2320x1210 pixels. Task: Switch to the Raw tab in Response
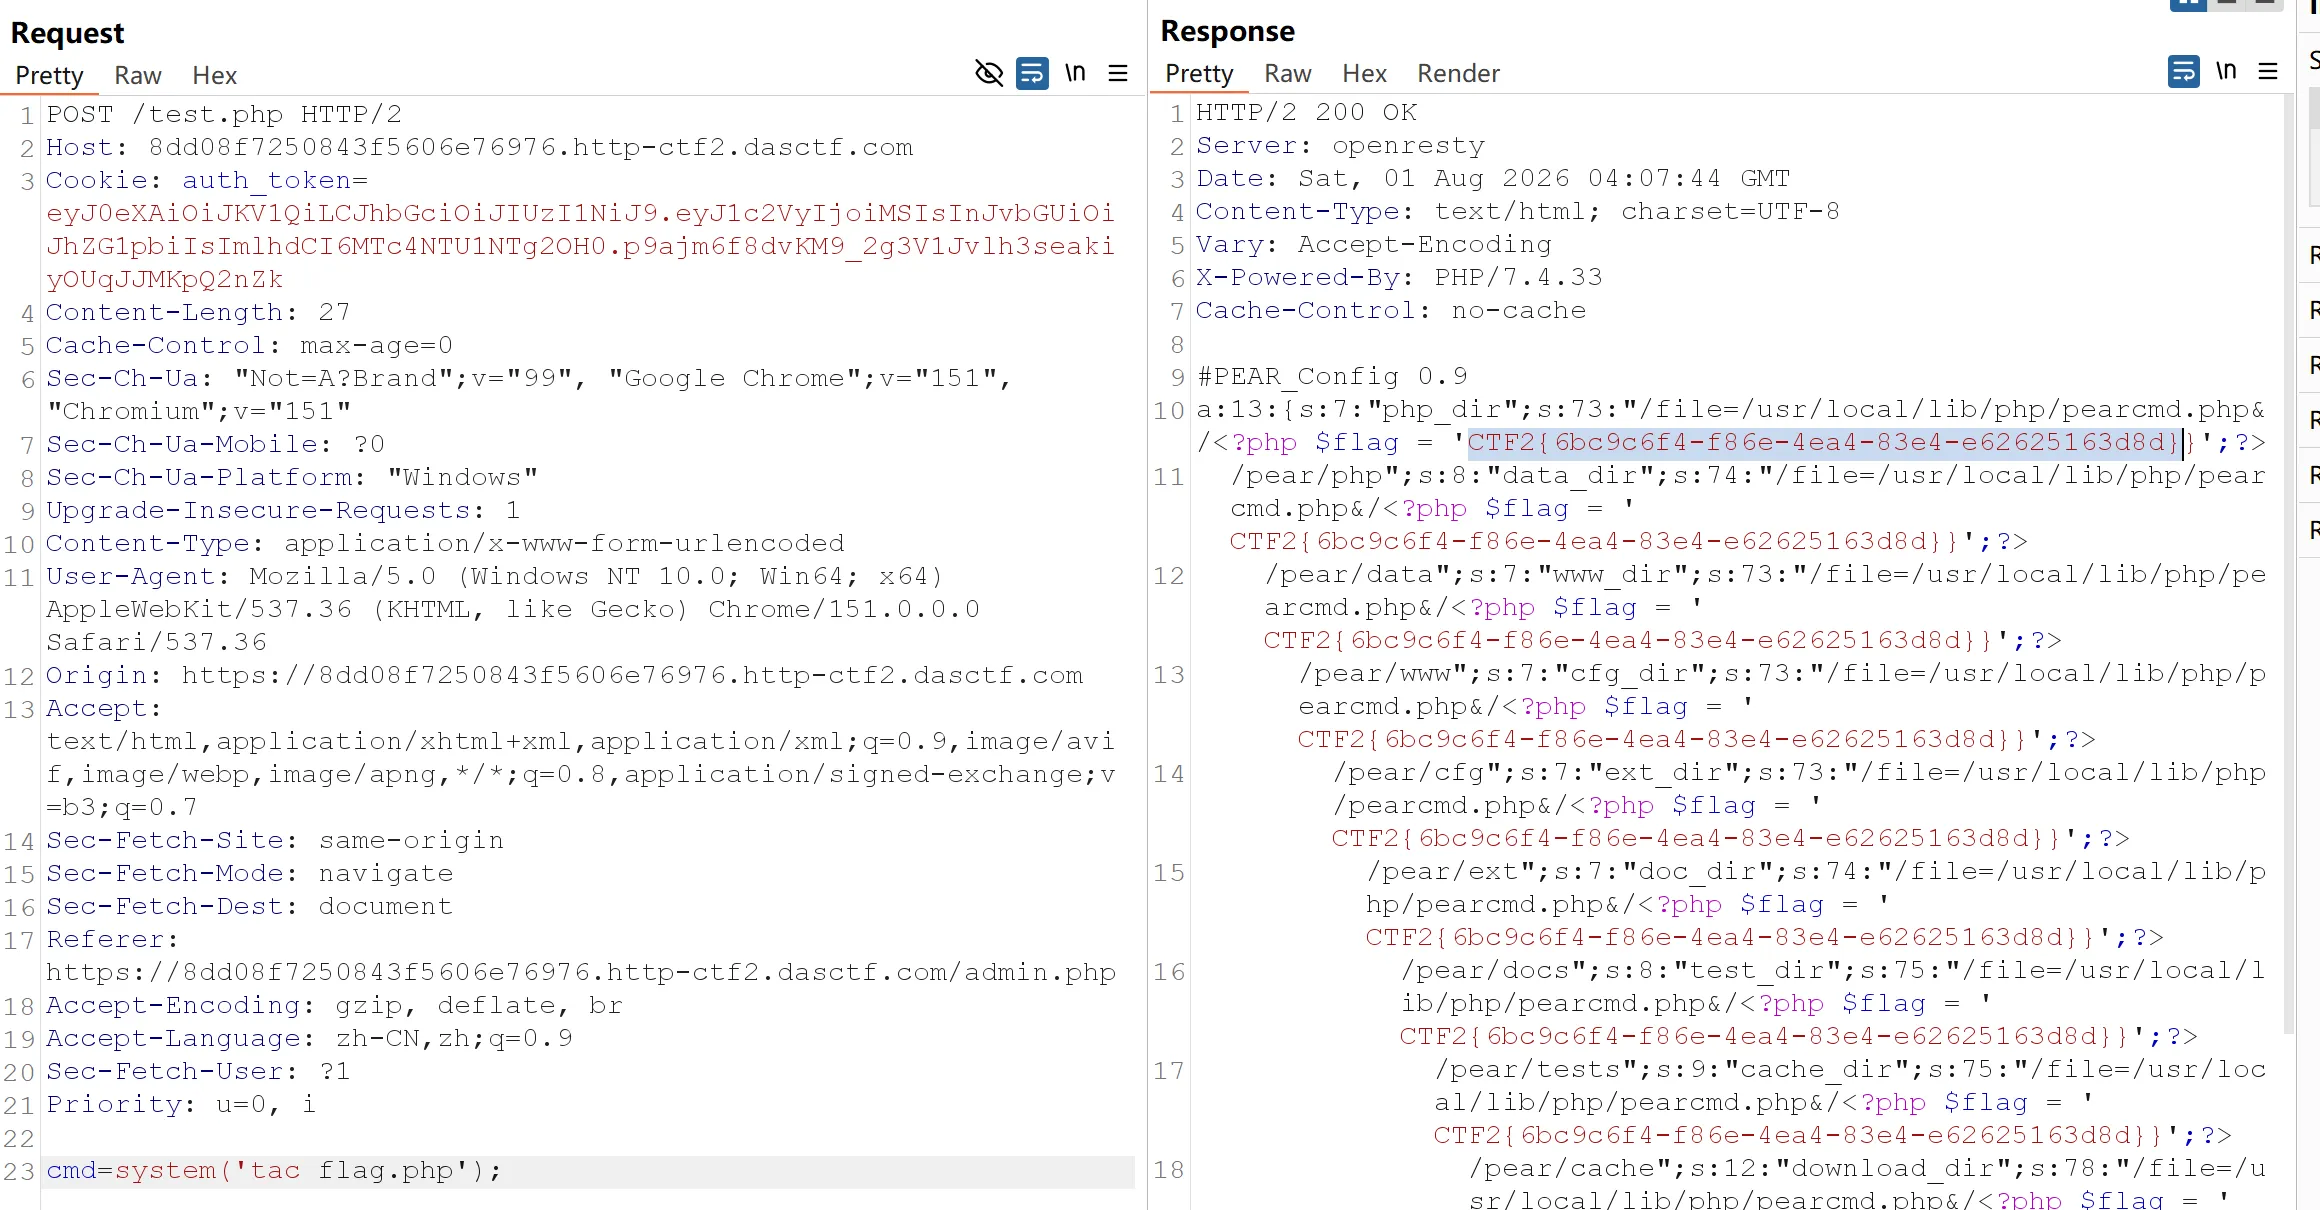(x=1288, y=74)
